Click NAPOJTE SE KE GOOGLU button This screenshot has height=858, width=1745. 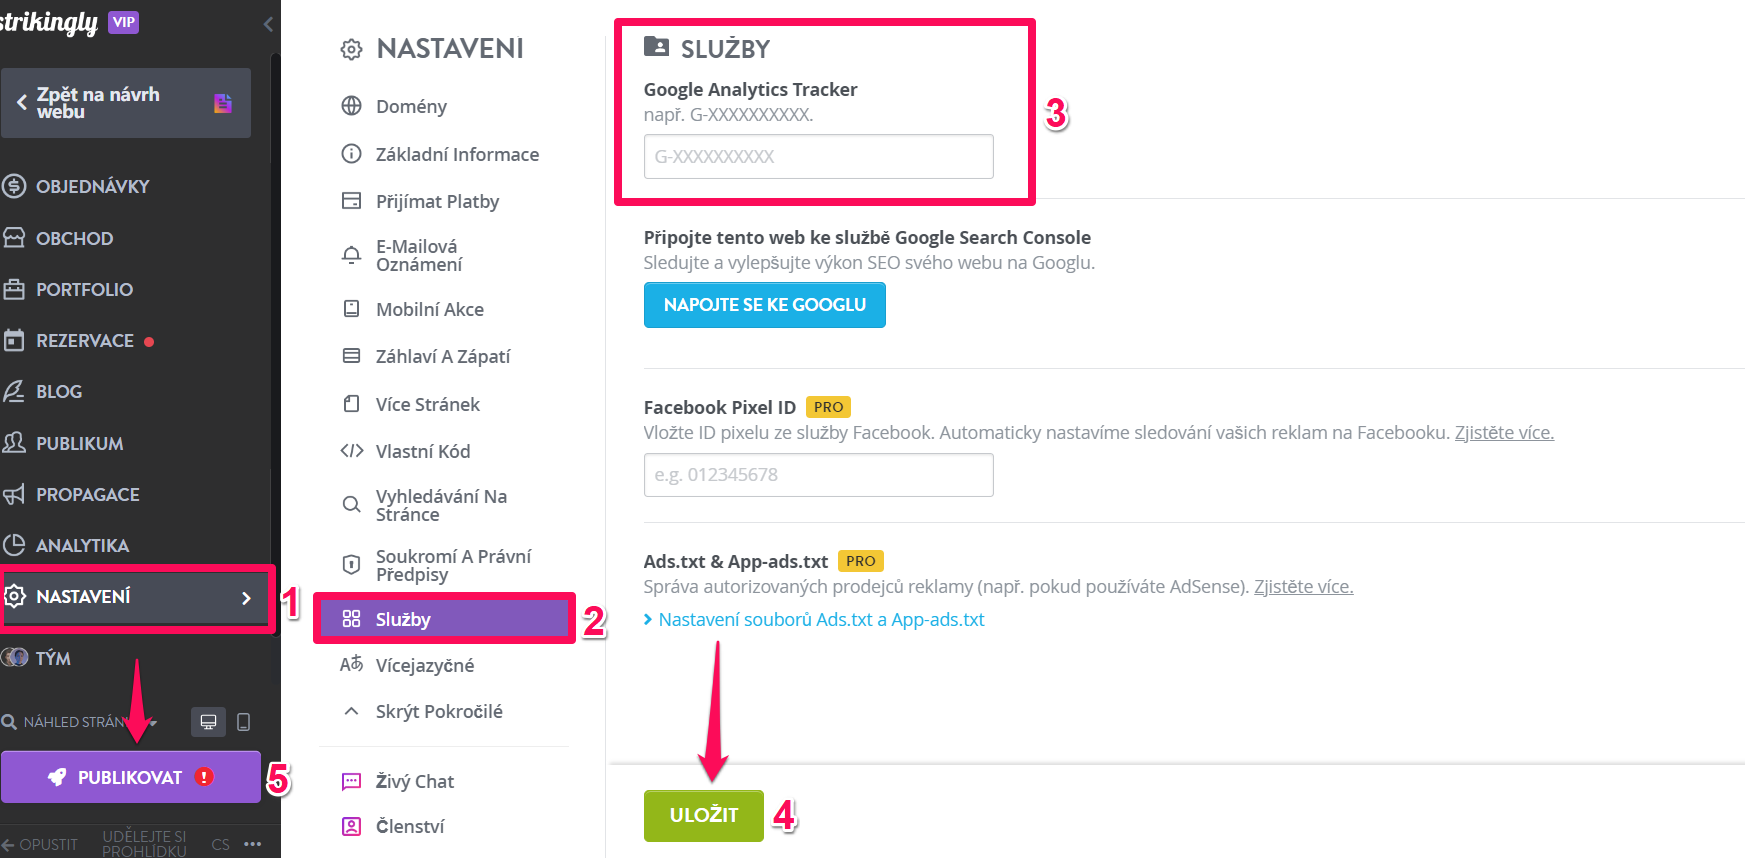pyautogui.click(x=765, y=305)
